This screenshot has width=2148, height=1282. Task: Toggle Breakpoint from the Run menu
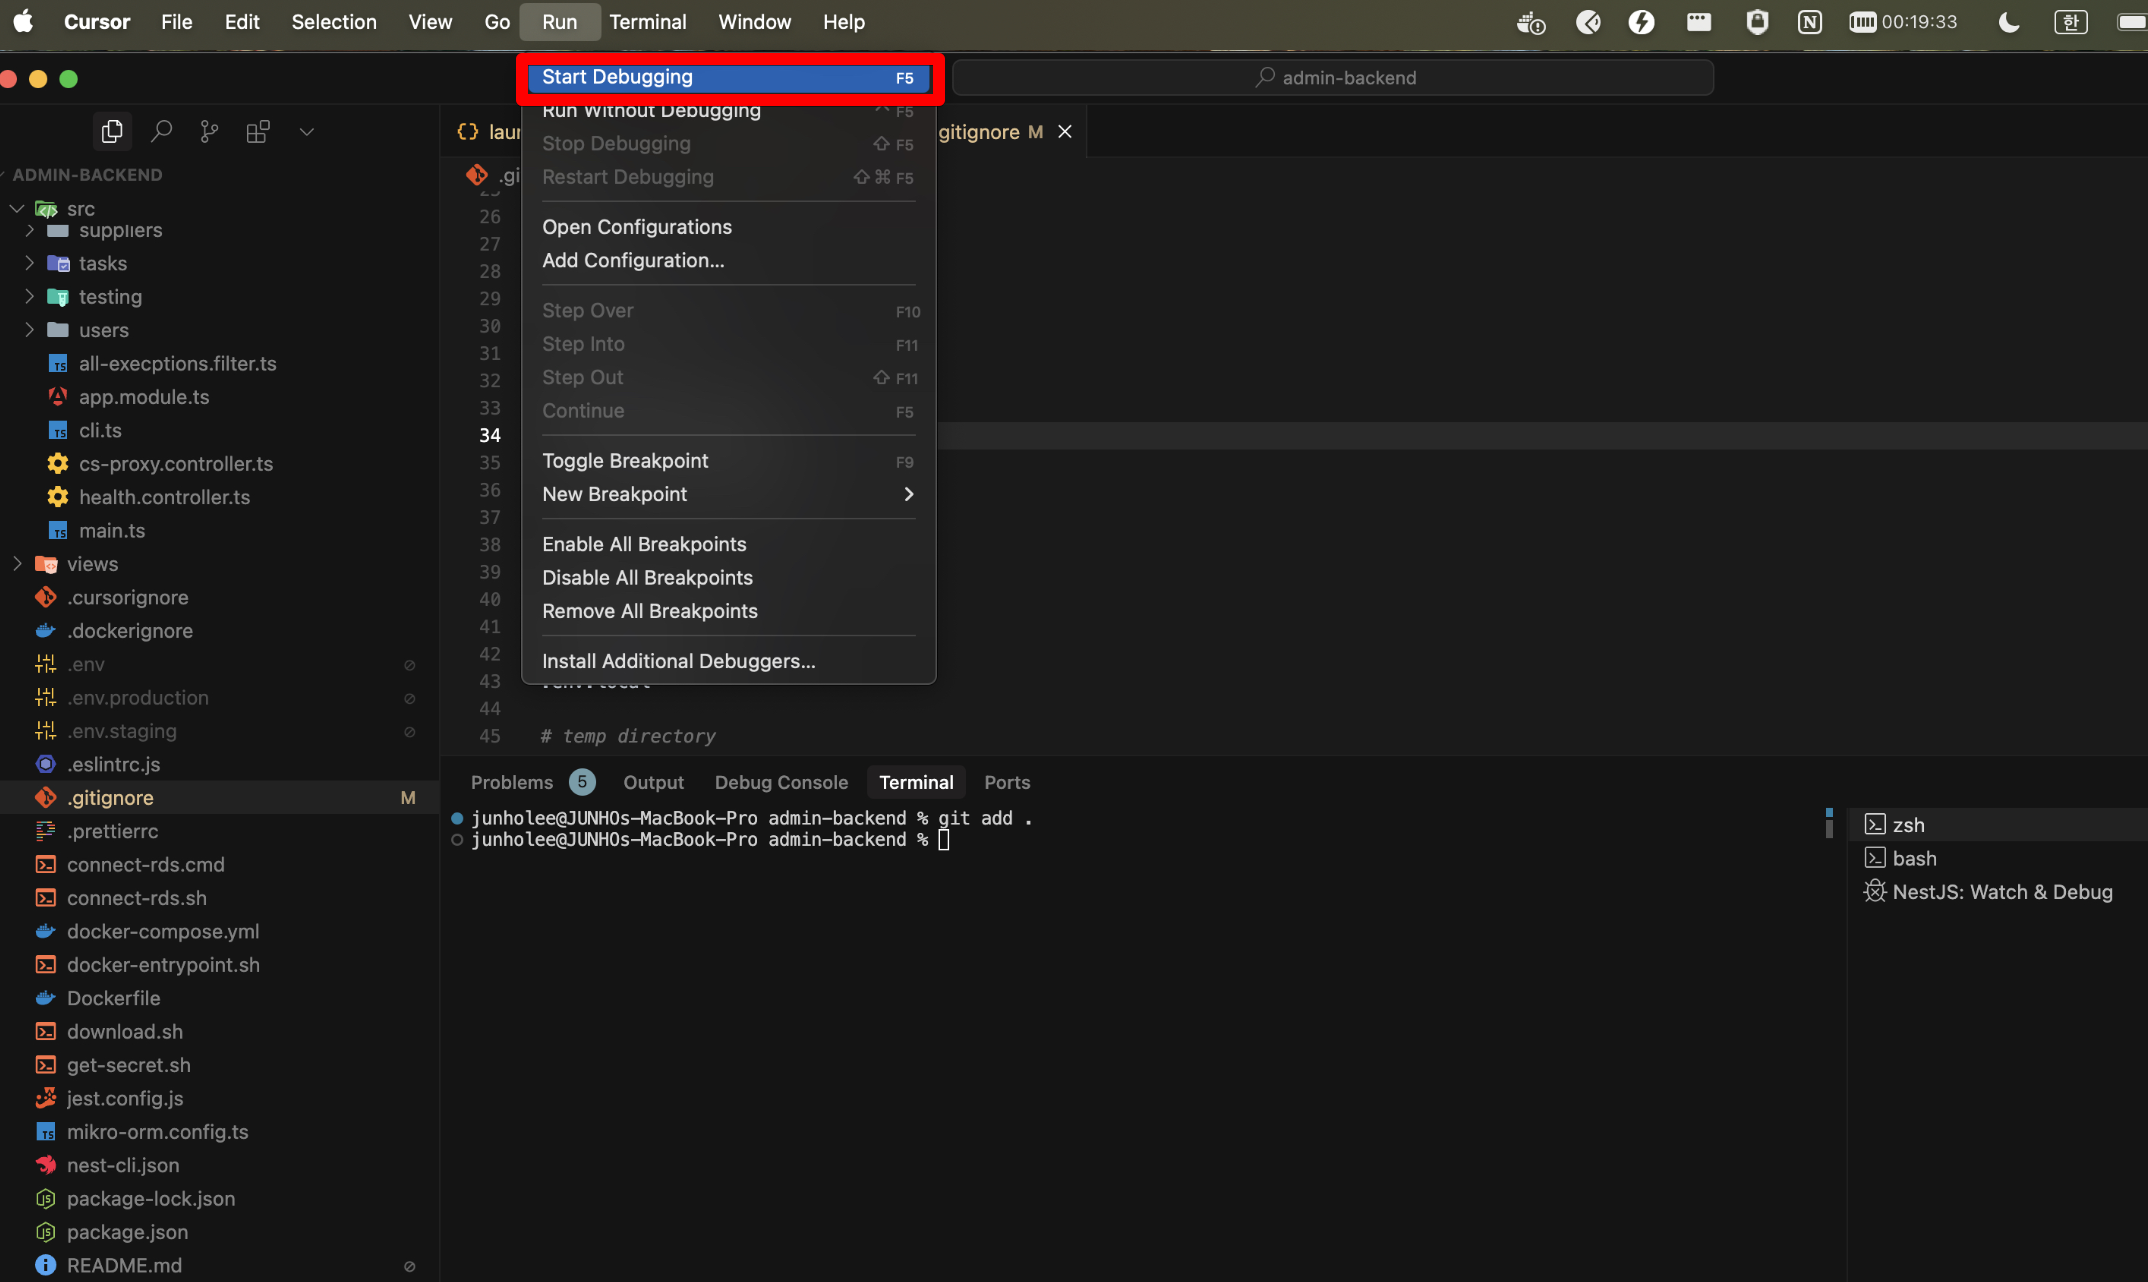(625, 461)
